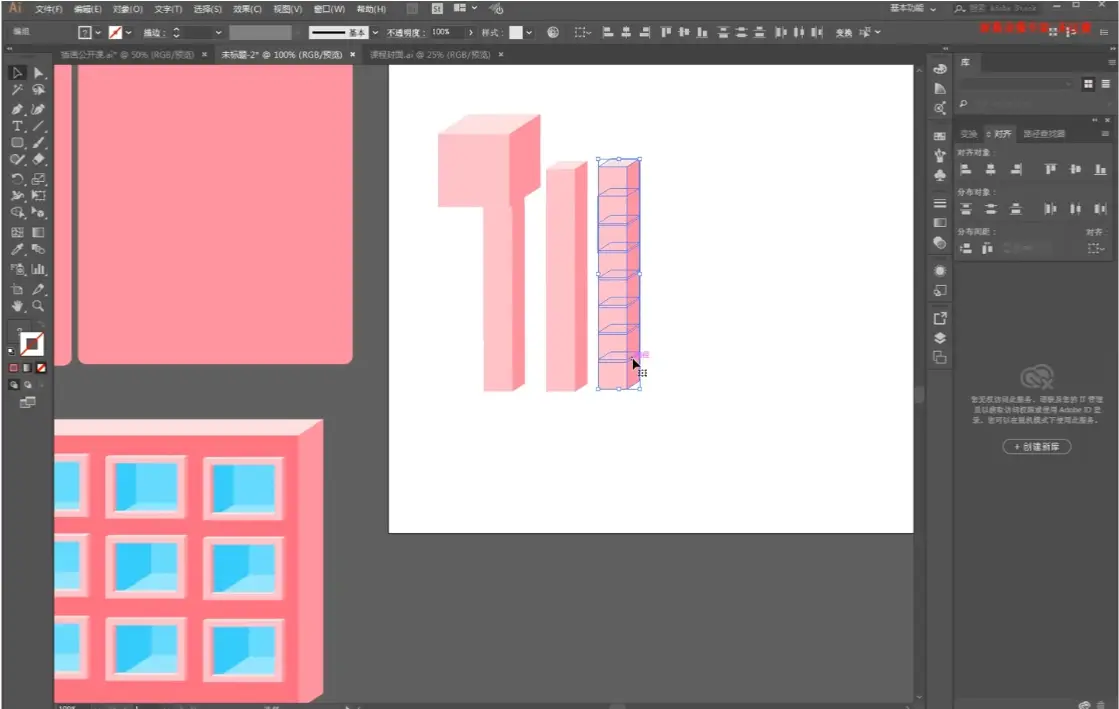This screenshot has height=709, width=1119.
Task: Switch to the 变换 panel tab
Action: click(967, 133)
